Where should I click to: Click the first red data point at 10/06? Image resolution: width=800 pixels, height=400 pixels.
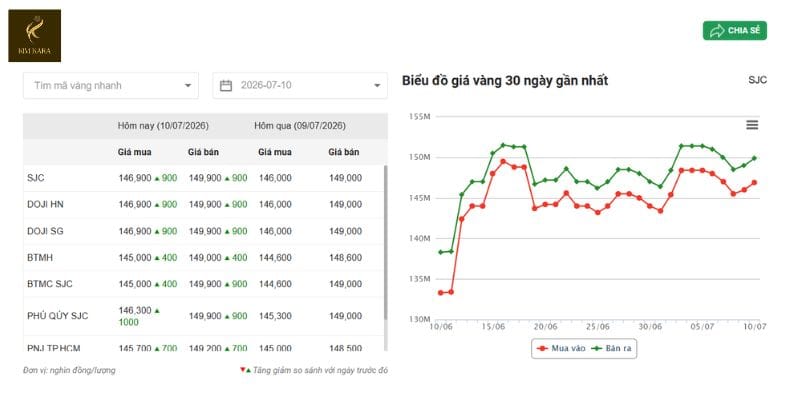441,292
